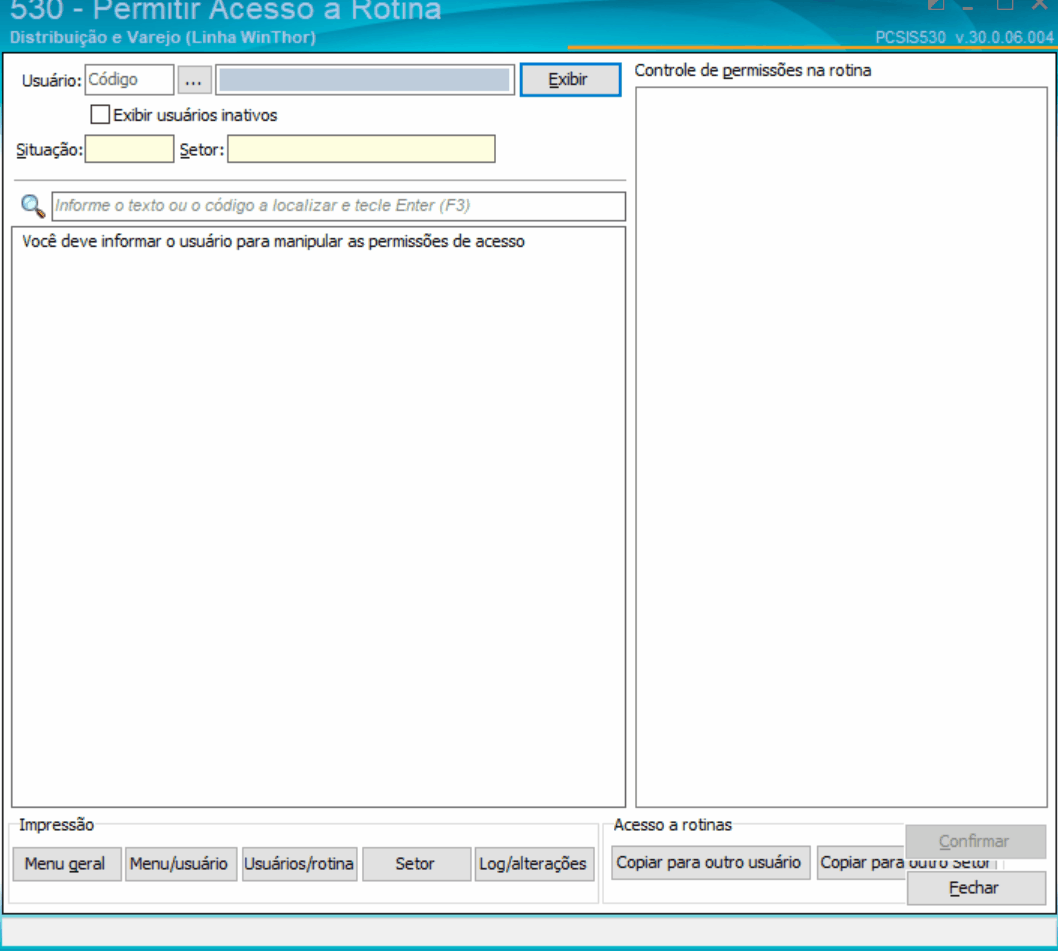Close the window with Fechar button
The height and width of the screenshot is (951, 1058).
coord(976,888)
